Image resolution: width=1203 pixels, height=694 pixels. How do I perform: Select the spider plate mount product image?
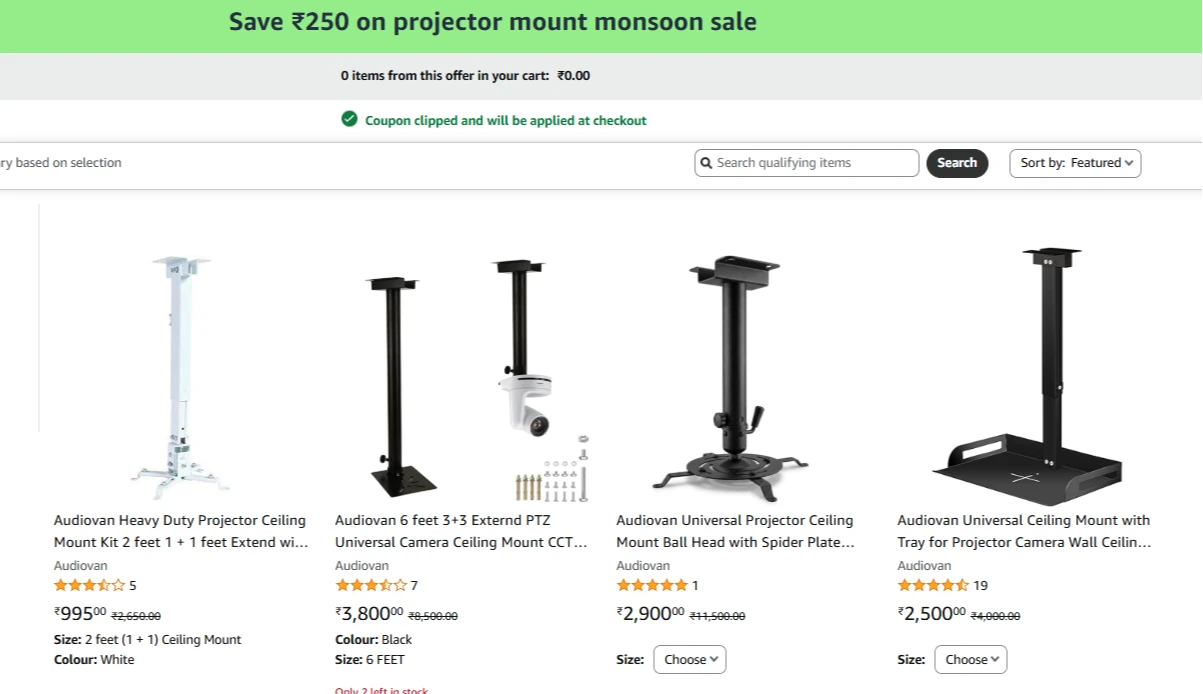click(x=733, y=379)
